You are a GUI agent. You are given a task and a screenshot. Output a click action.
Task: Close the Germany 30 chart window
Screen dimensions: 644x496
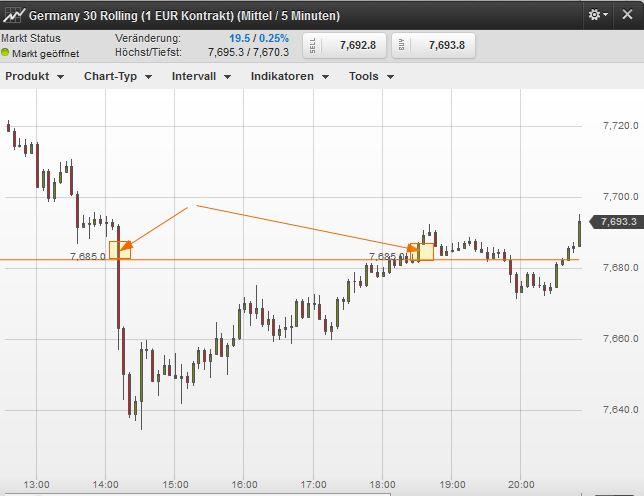click(627, 14)
